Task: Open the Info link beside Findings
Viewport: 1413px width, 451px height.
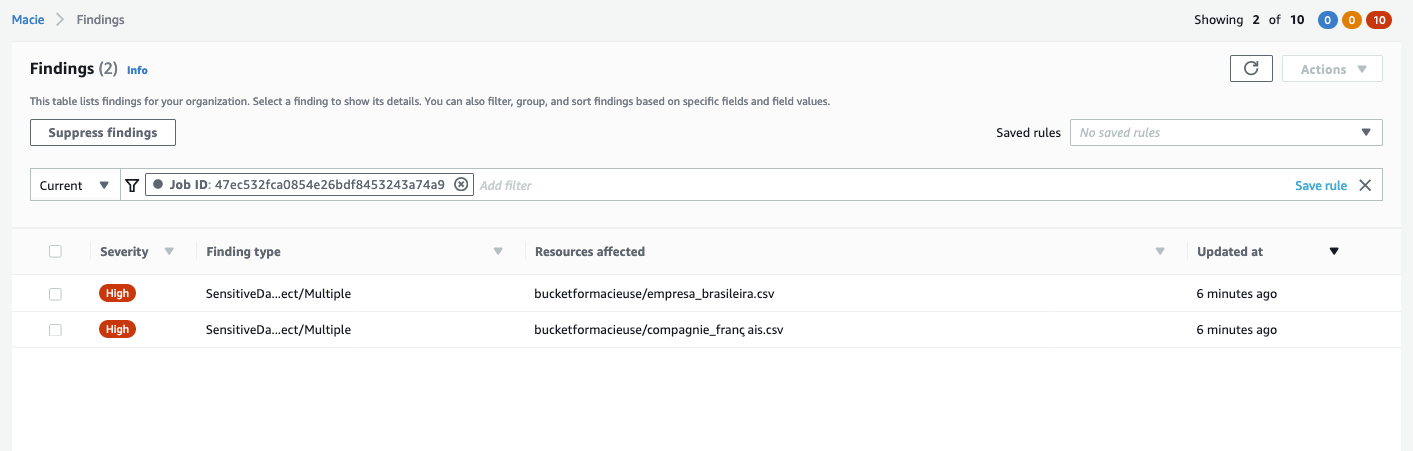Action: tap(137, 70)
